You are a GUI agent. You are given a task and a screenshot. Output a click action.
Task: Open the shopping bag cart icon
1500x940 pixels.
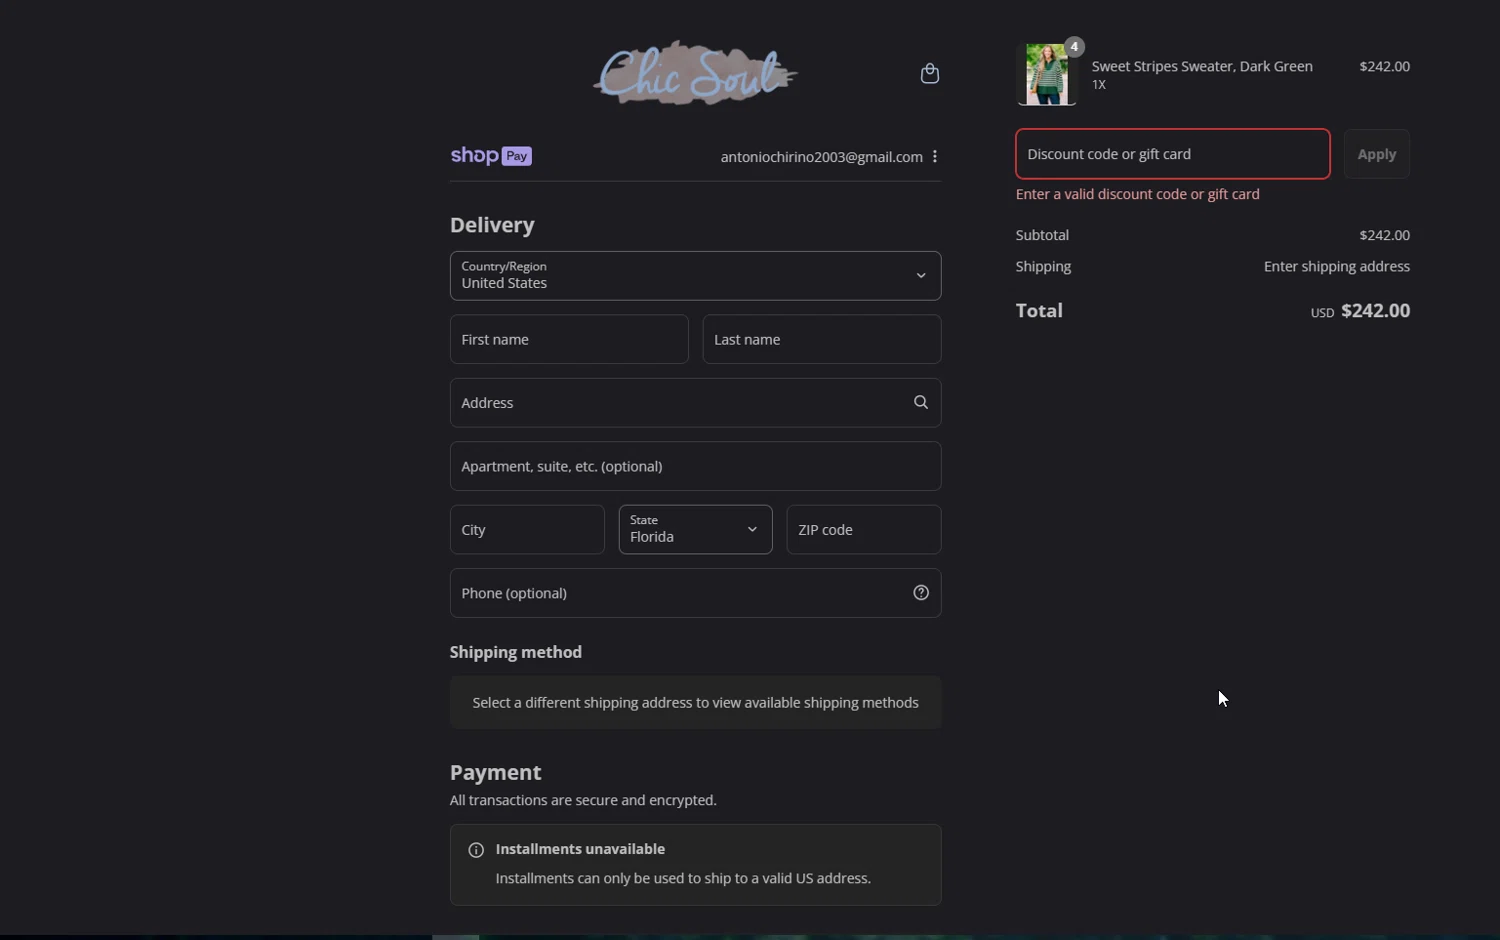coord(930,73)
